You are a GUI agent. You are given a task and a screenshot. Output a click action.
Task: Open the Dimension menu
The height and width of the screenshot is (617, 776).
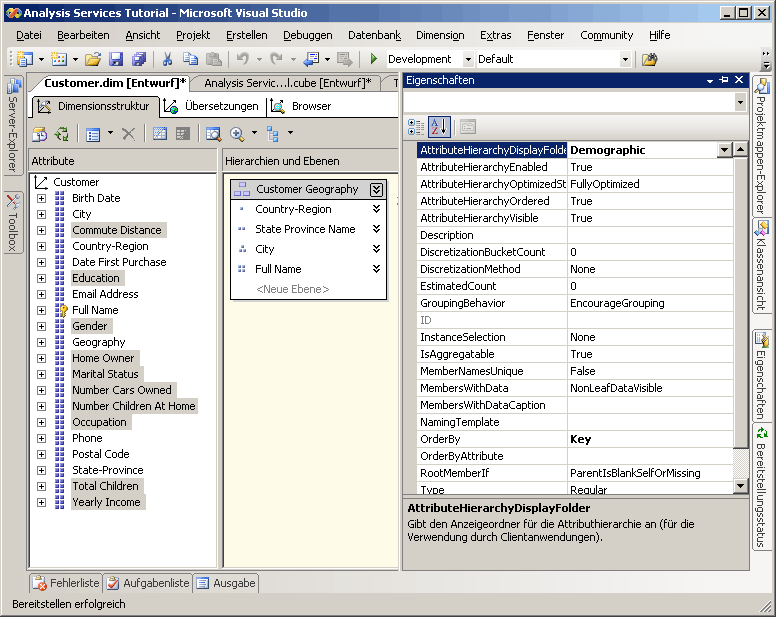(439, 35)
